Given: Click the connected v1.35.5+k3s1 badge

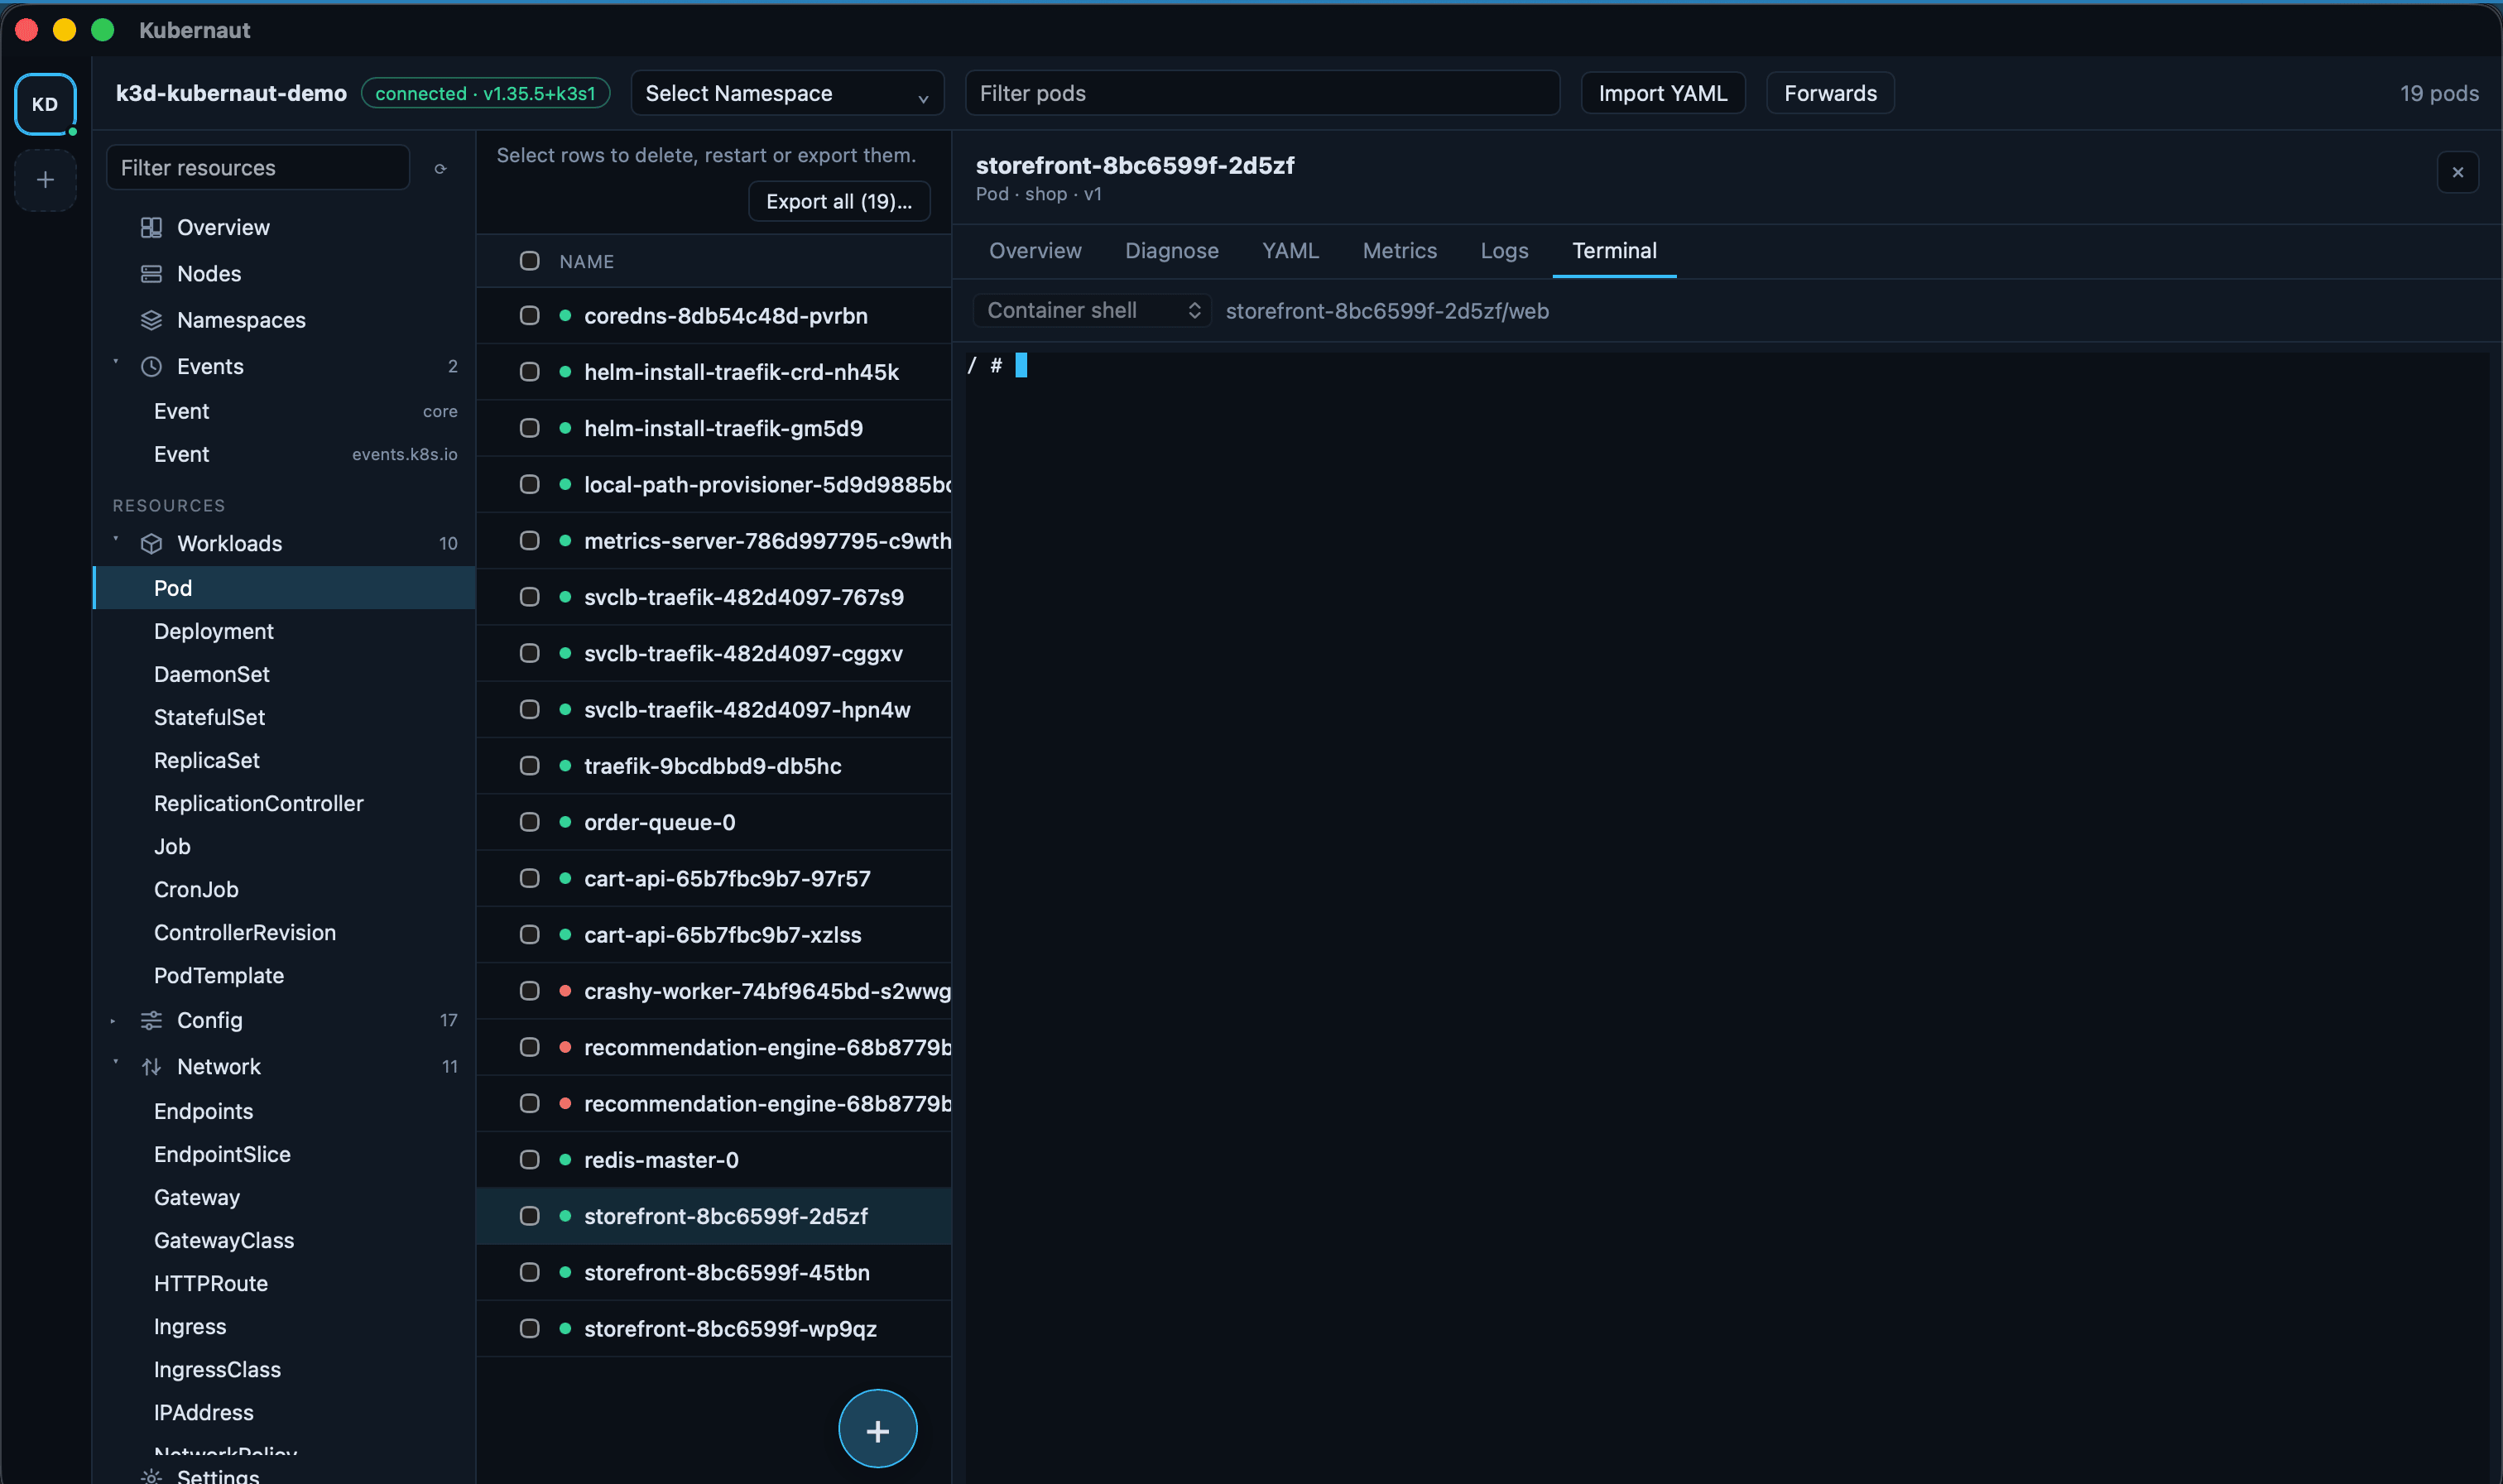Looking at the screenshot, I should (485, 93).
